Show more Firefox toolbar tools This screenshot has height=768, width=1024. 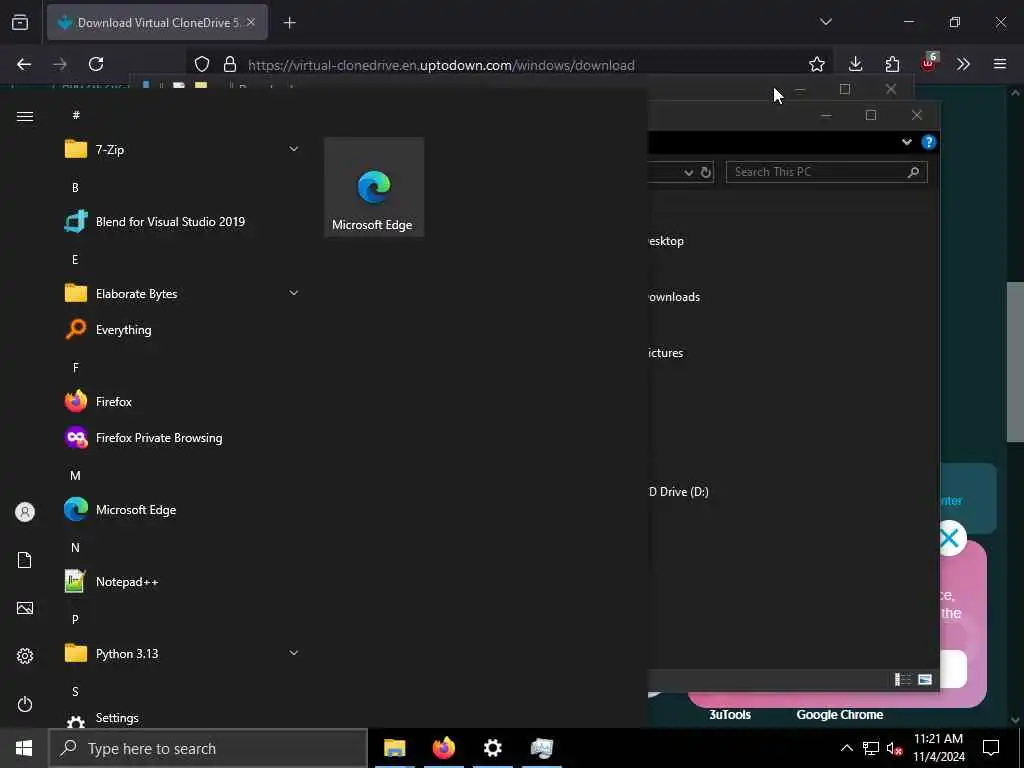[963, 64]
